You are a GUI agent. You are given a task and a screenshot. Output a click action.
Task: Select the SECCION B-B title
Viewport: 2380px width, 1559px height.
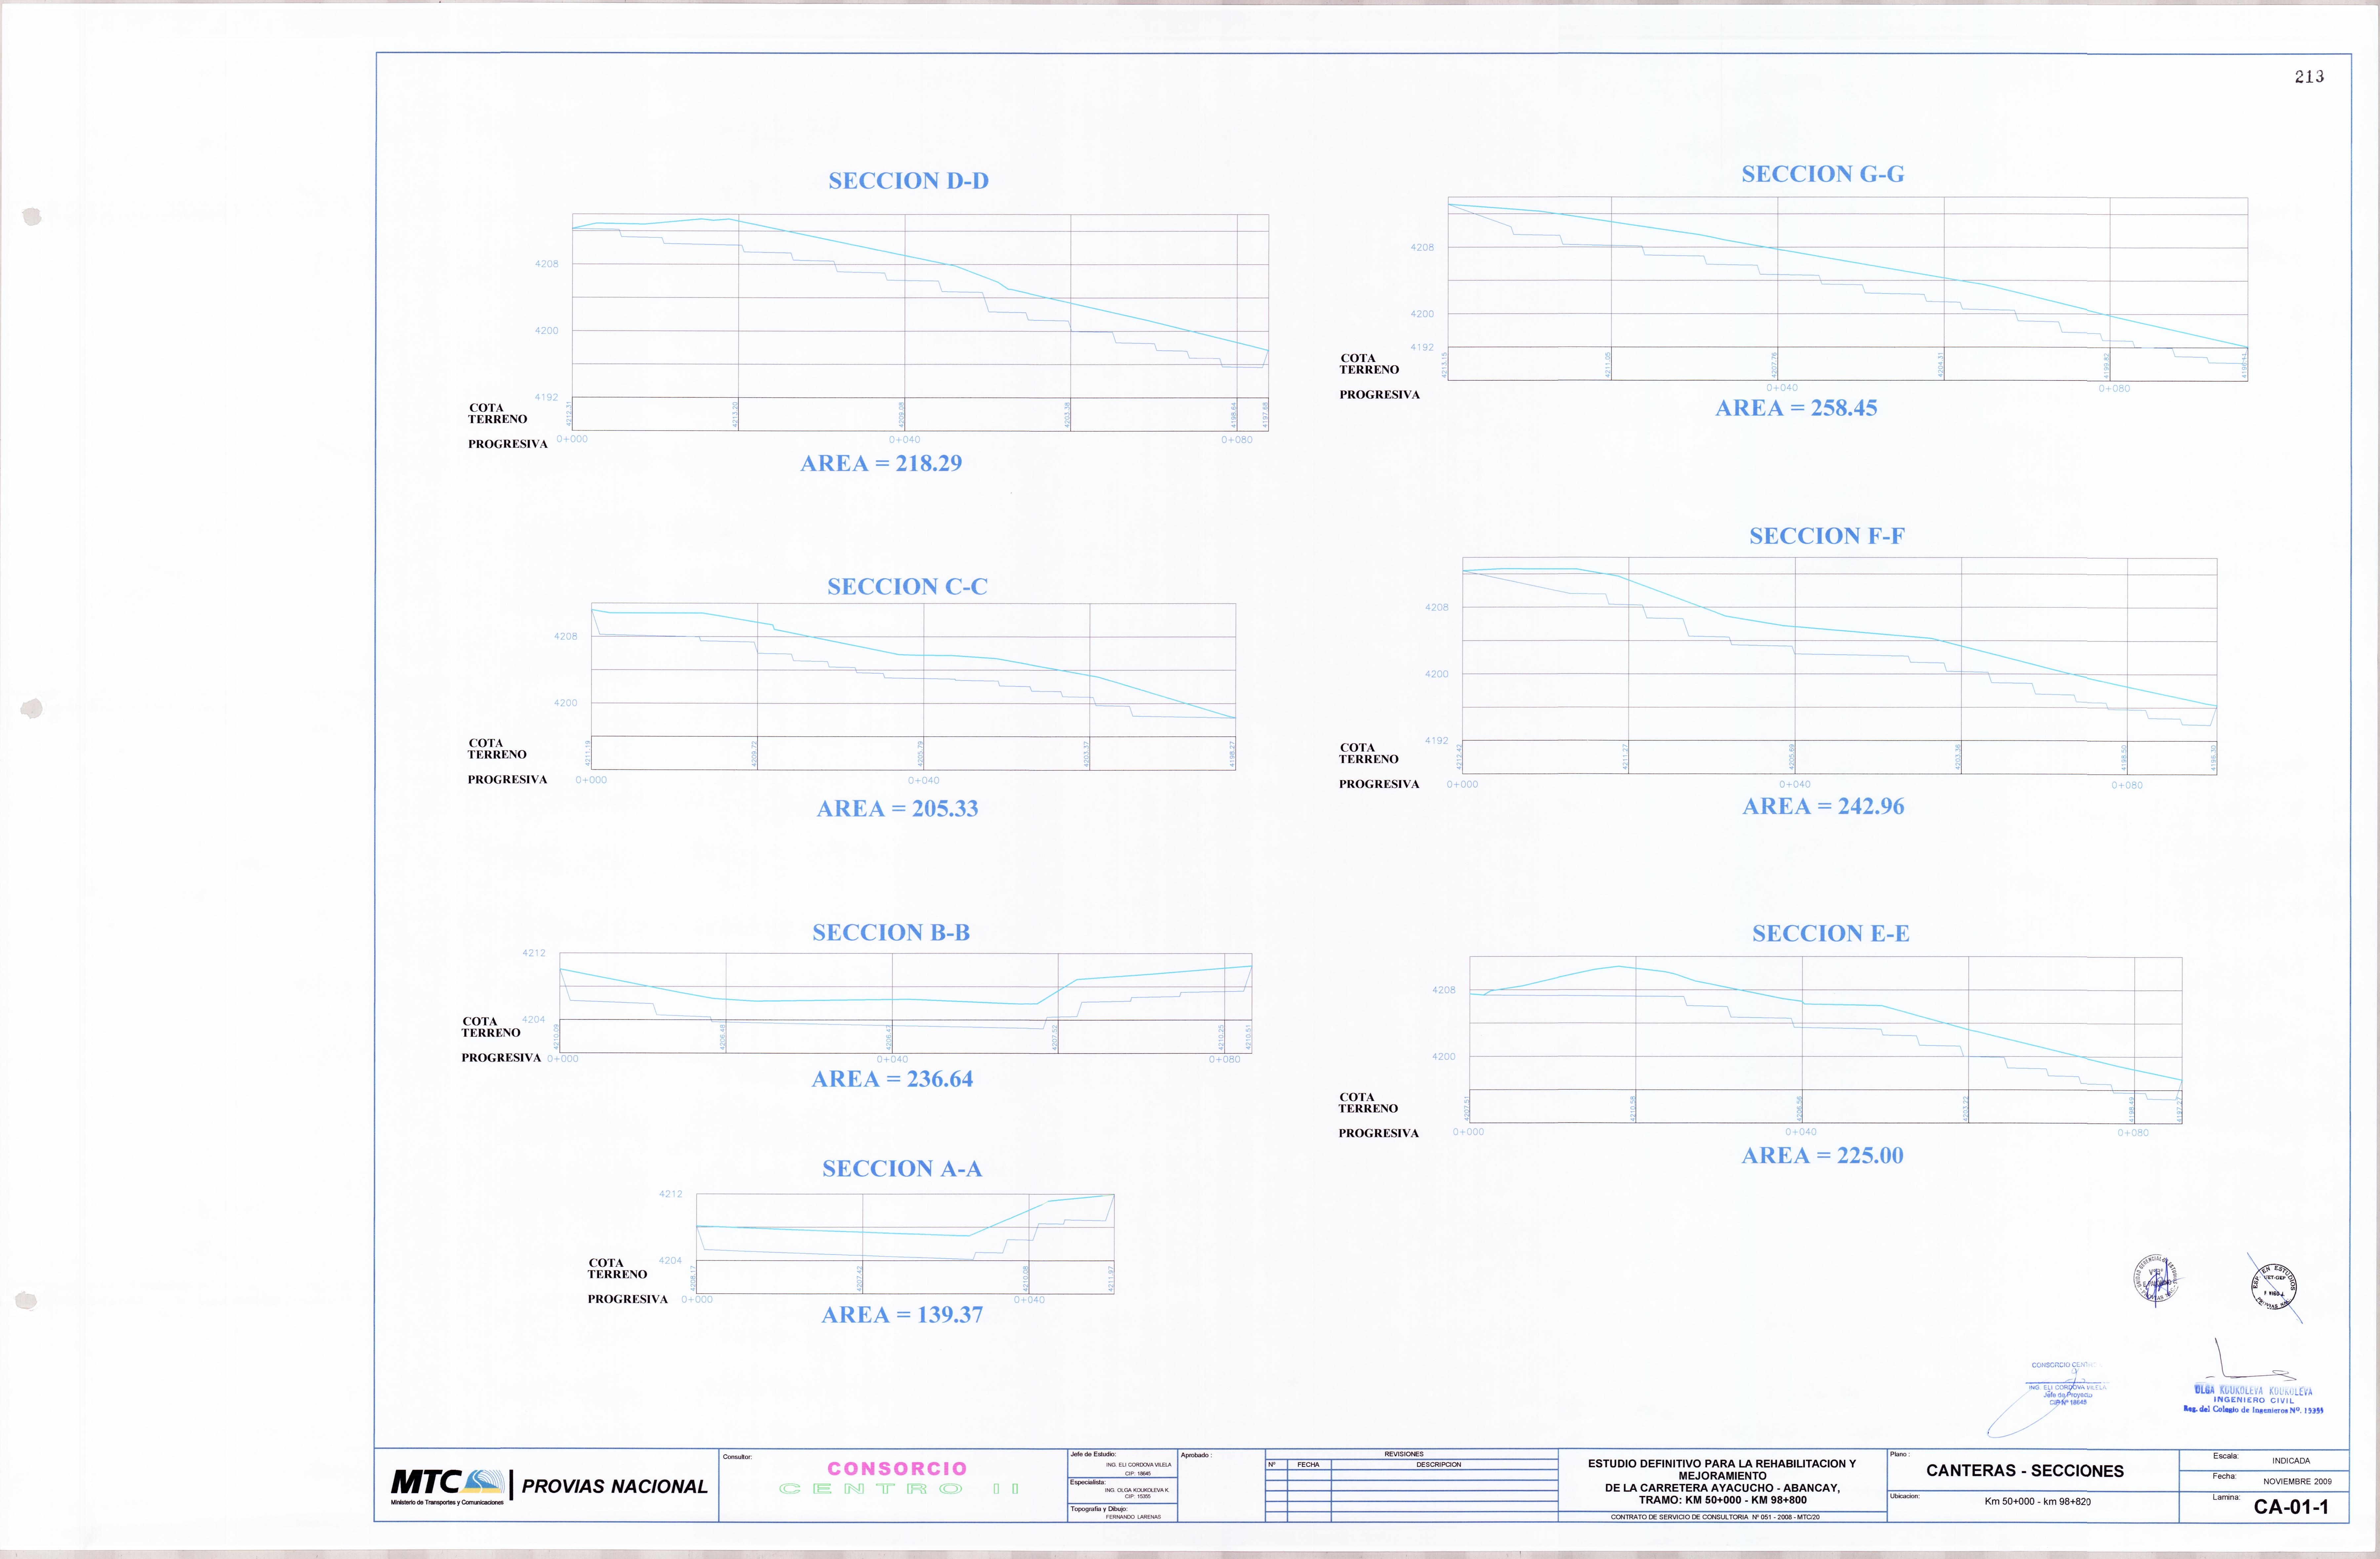(x=891, y=933)
